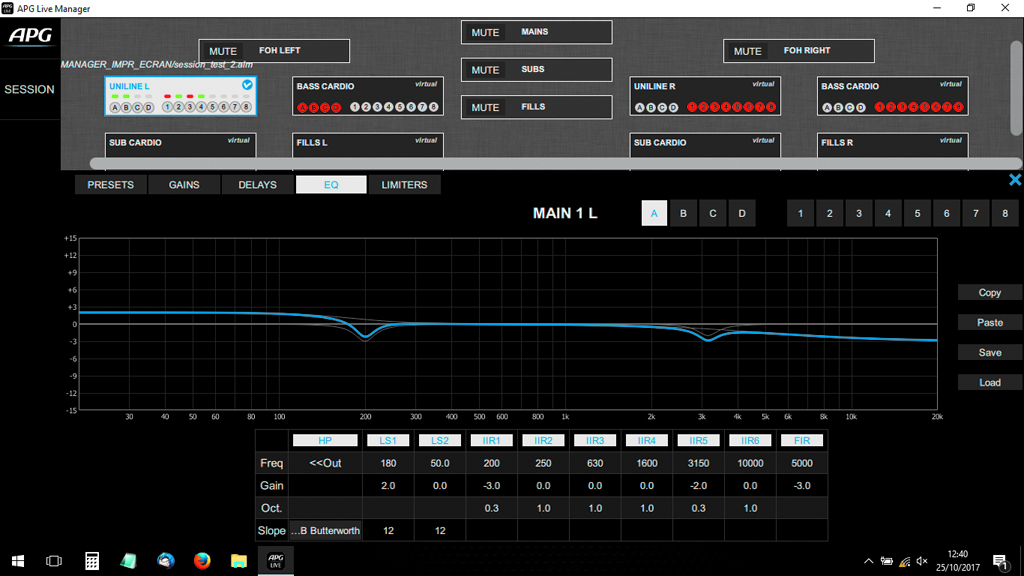
Task: Open Task View in the taskbar
Action: click(54, 561)
